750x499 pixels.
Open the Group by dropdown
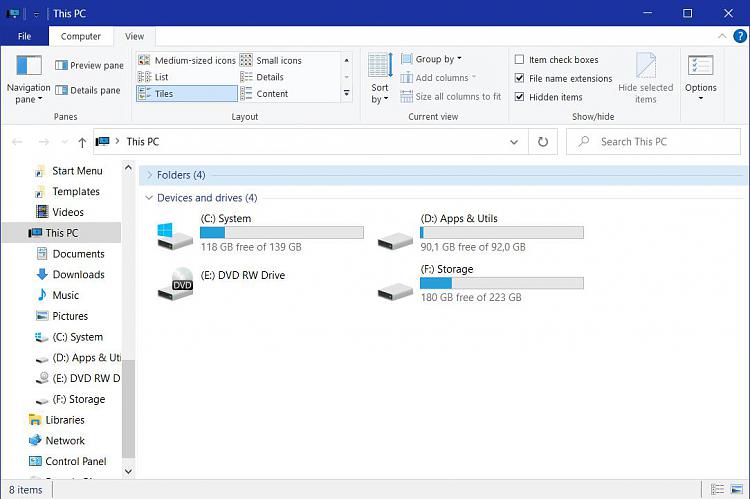tap(431, 59)
